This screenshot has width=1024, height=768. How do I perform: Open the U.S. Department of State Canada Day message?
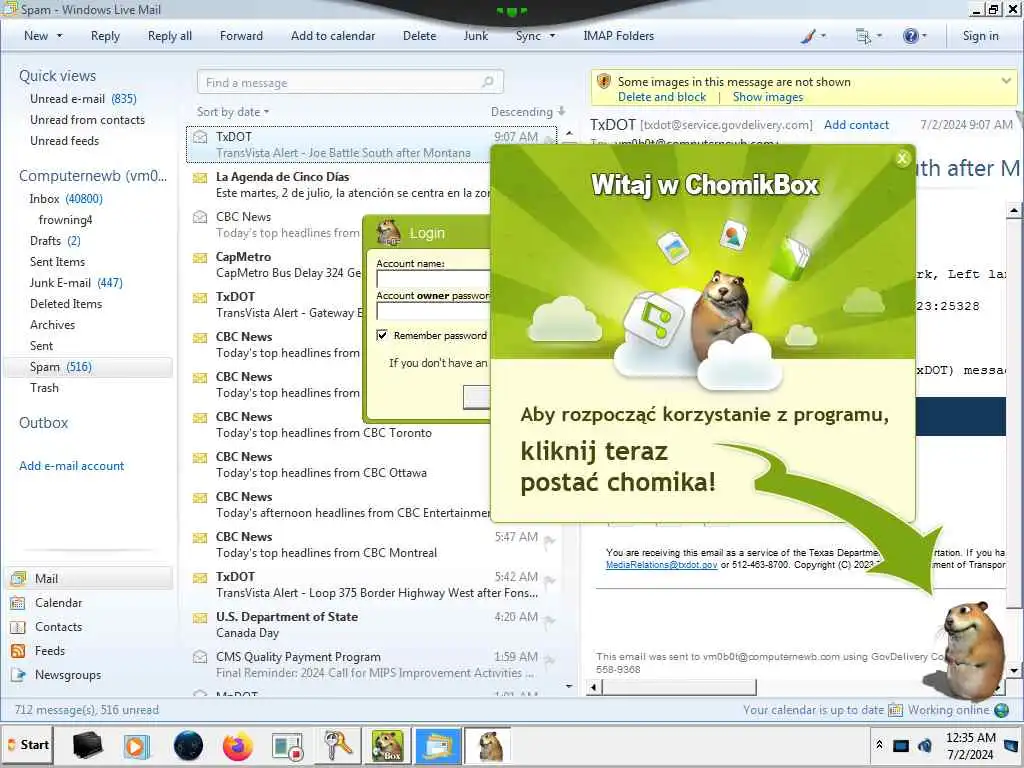(372, 624)
